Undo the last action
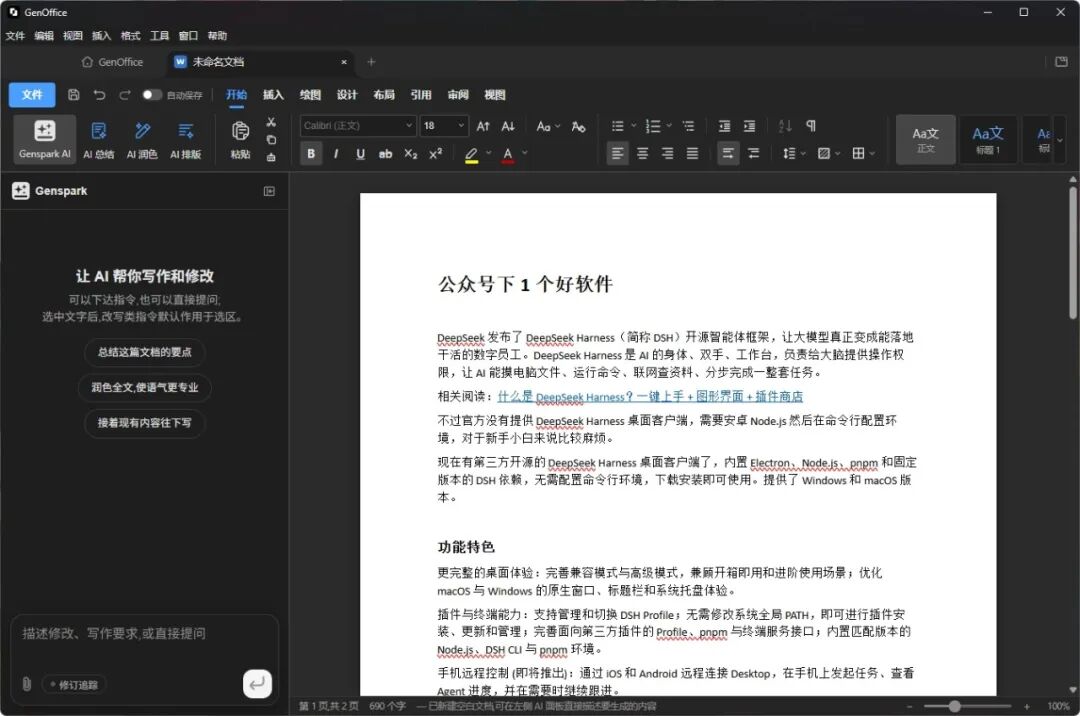This screenshot has width=1080, height=716. (99, 95)
